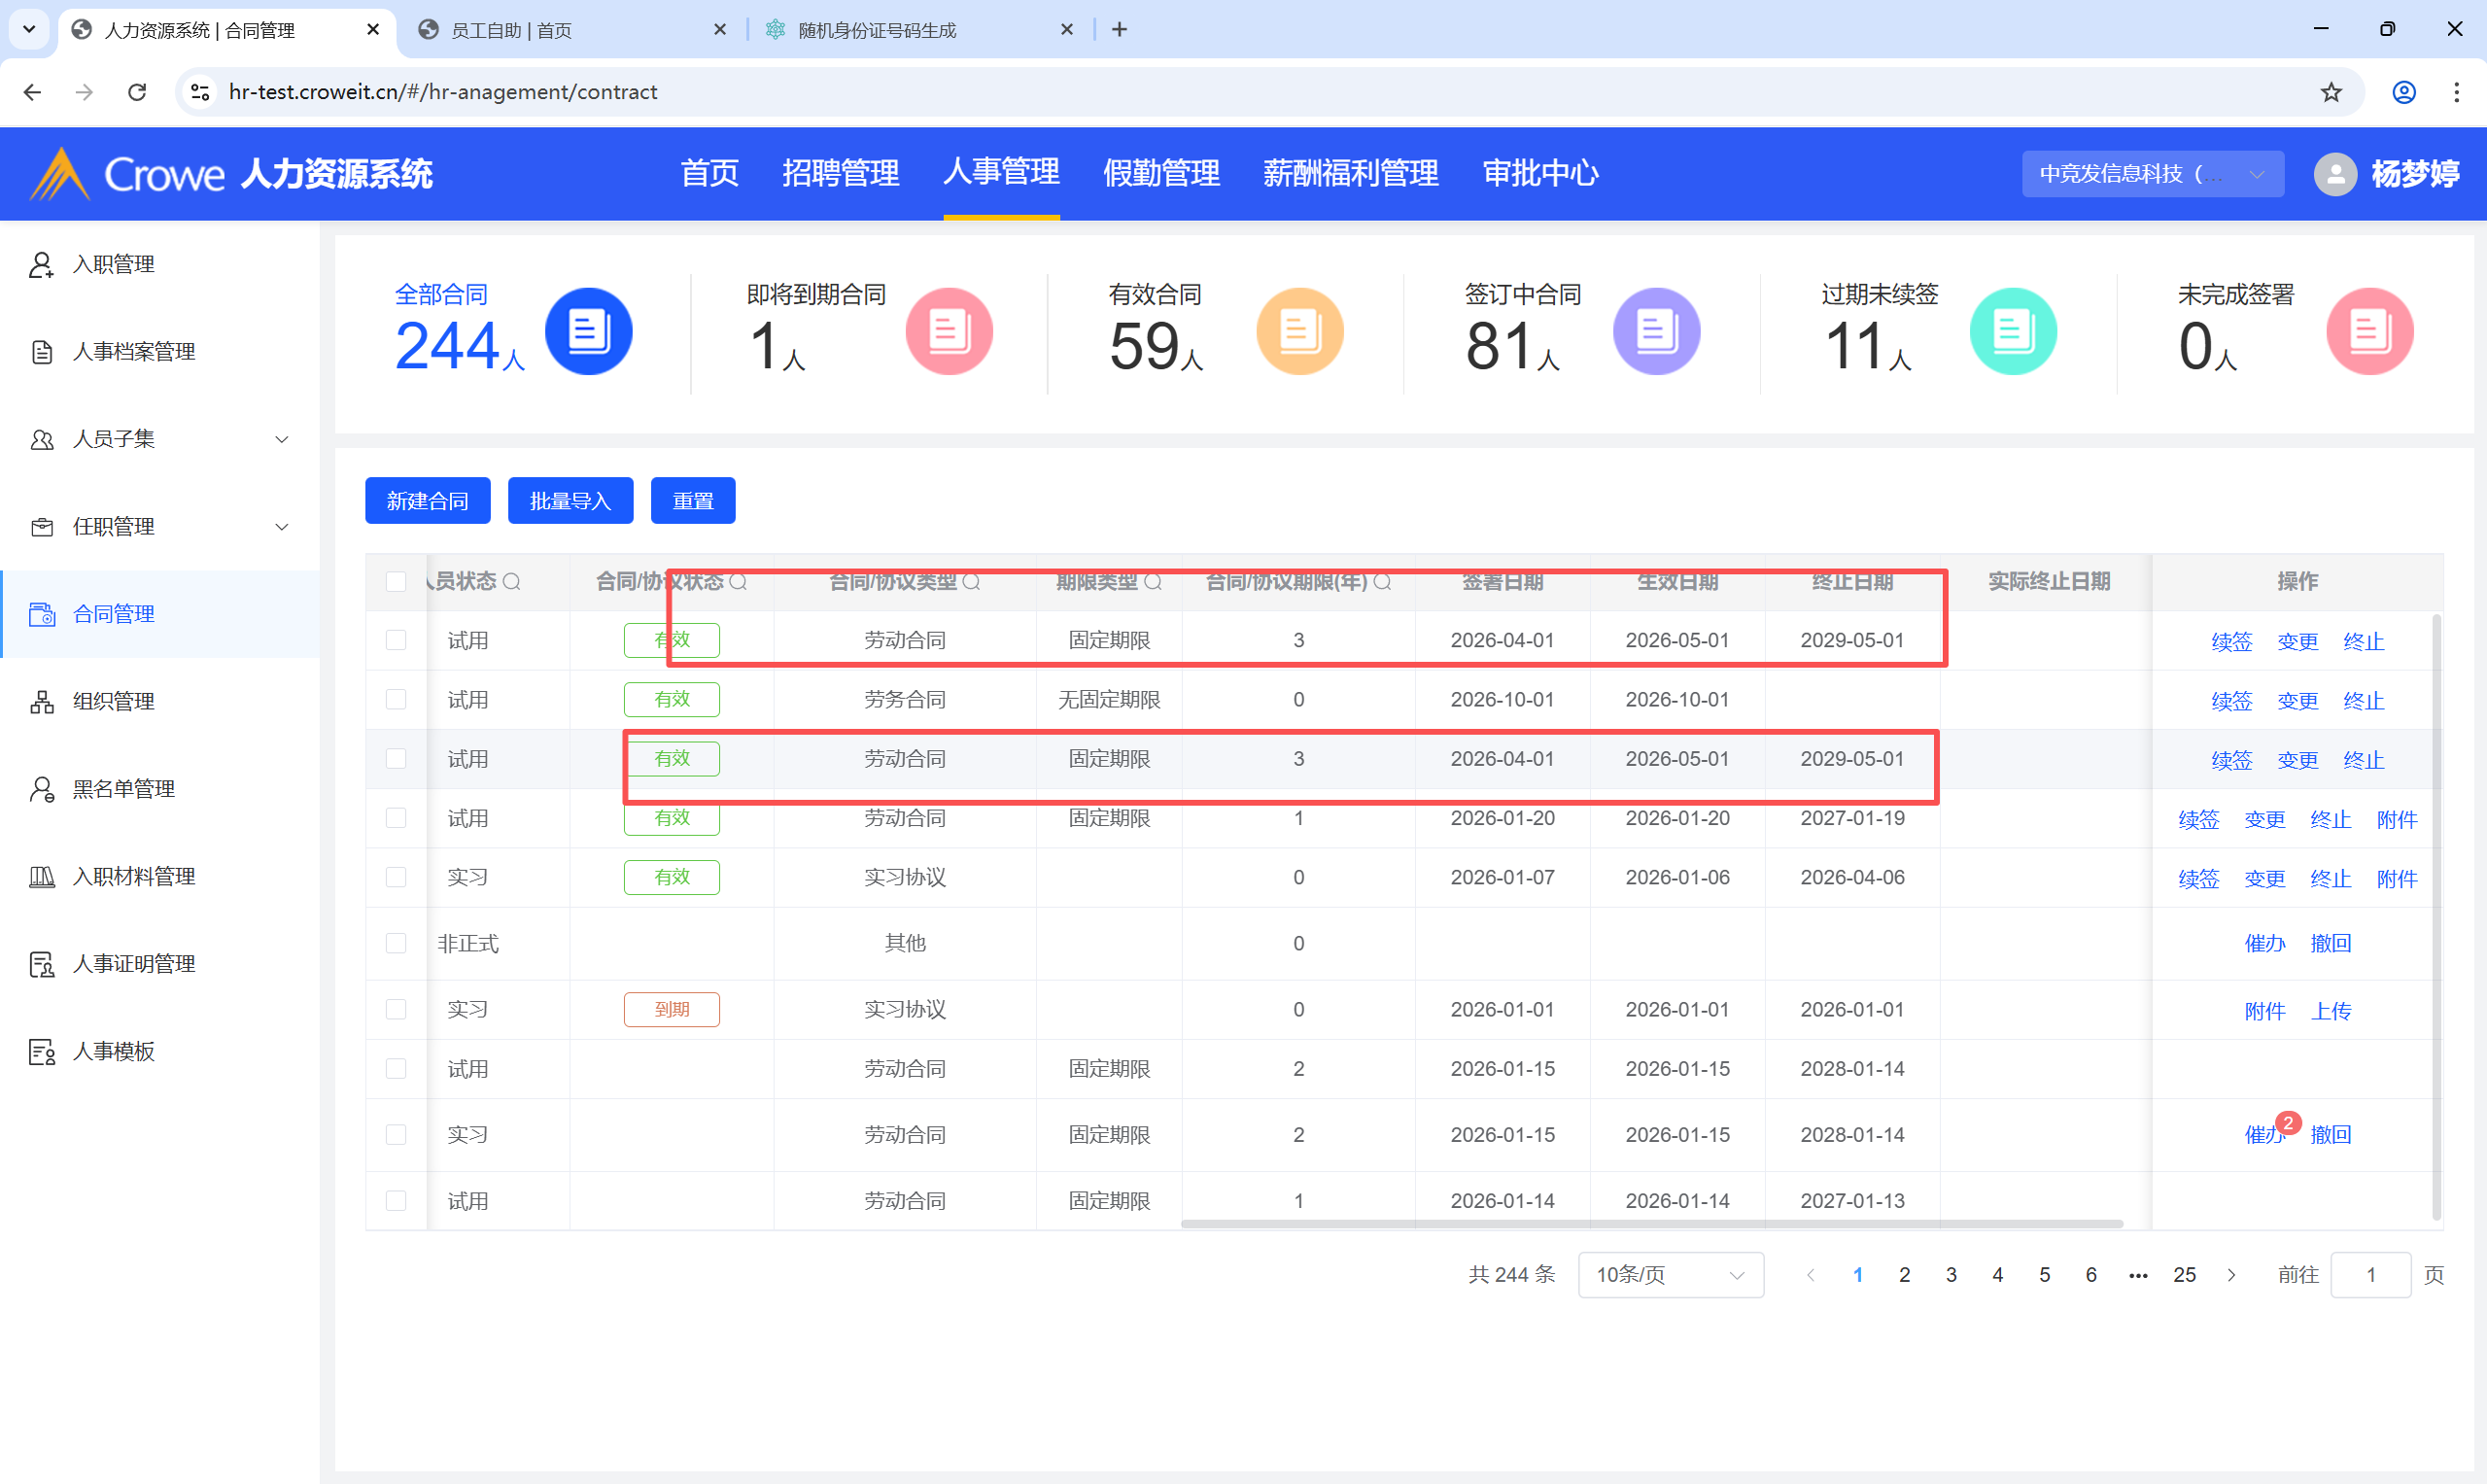Switch to the 薪酬福利管理 top navigation tab
Screen dimensions: 2487x1484
coord(1350,173)
